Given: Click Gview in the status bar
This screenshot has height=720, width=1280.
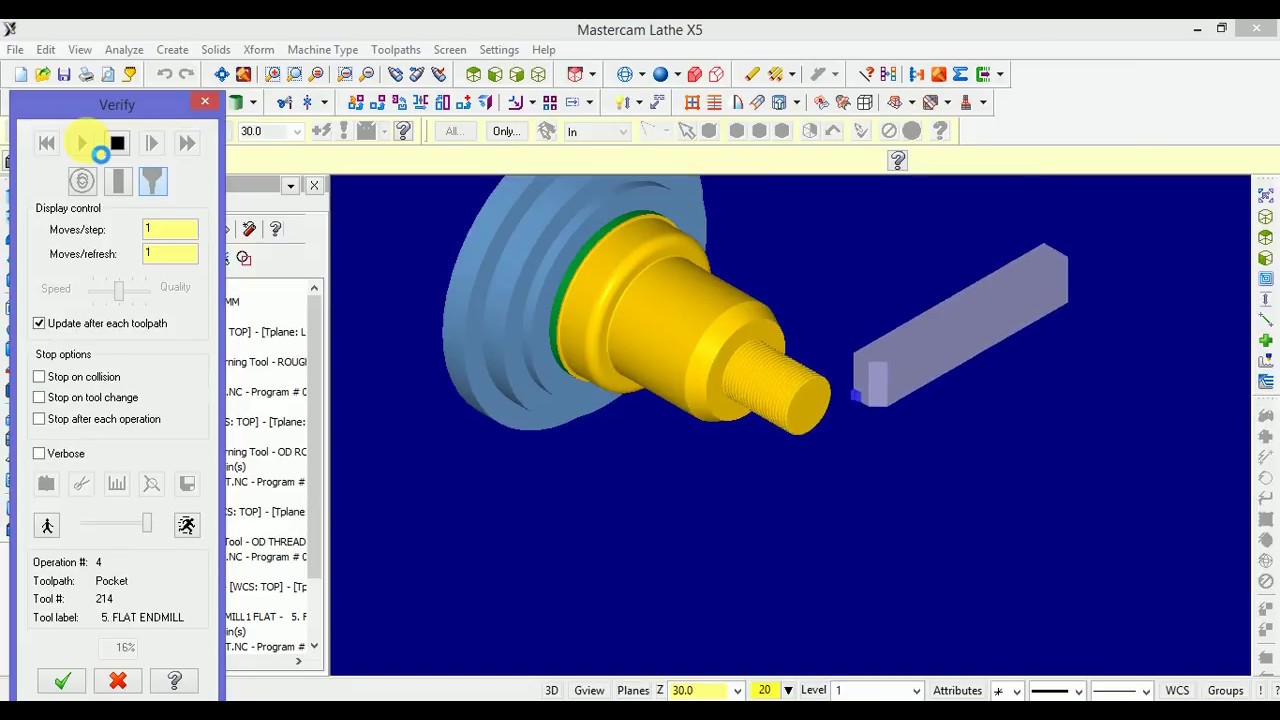Looking at the screenshot, I should (x=589, y=691).
